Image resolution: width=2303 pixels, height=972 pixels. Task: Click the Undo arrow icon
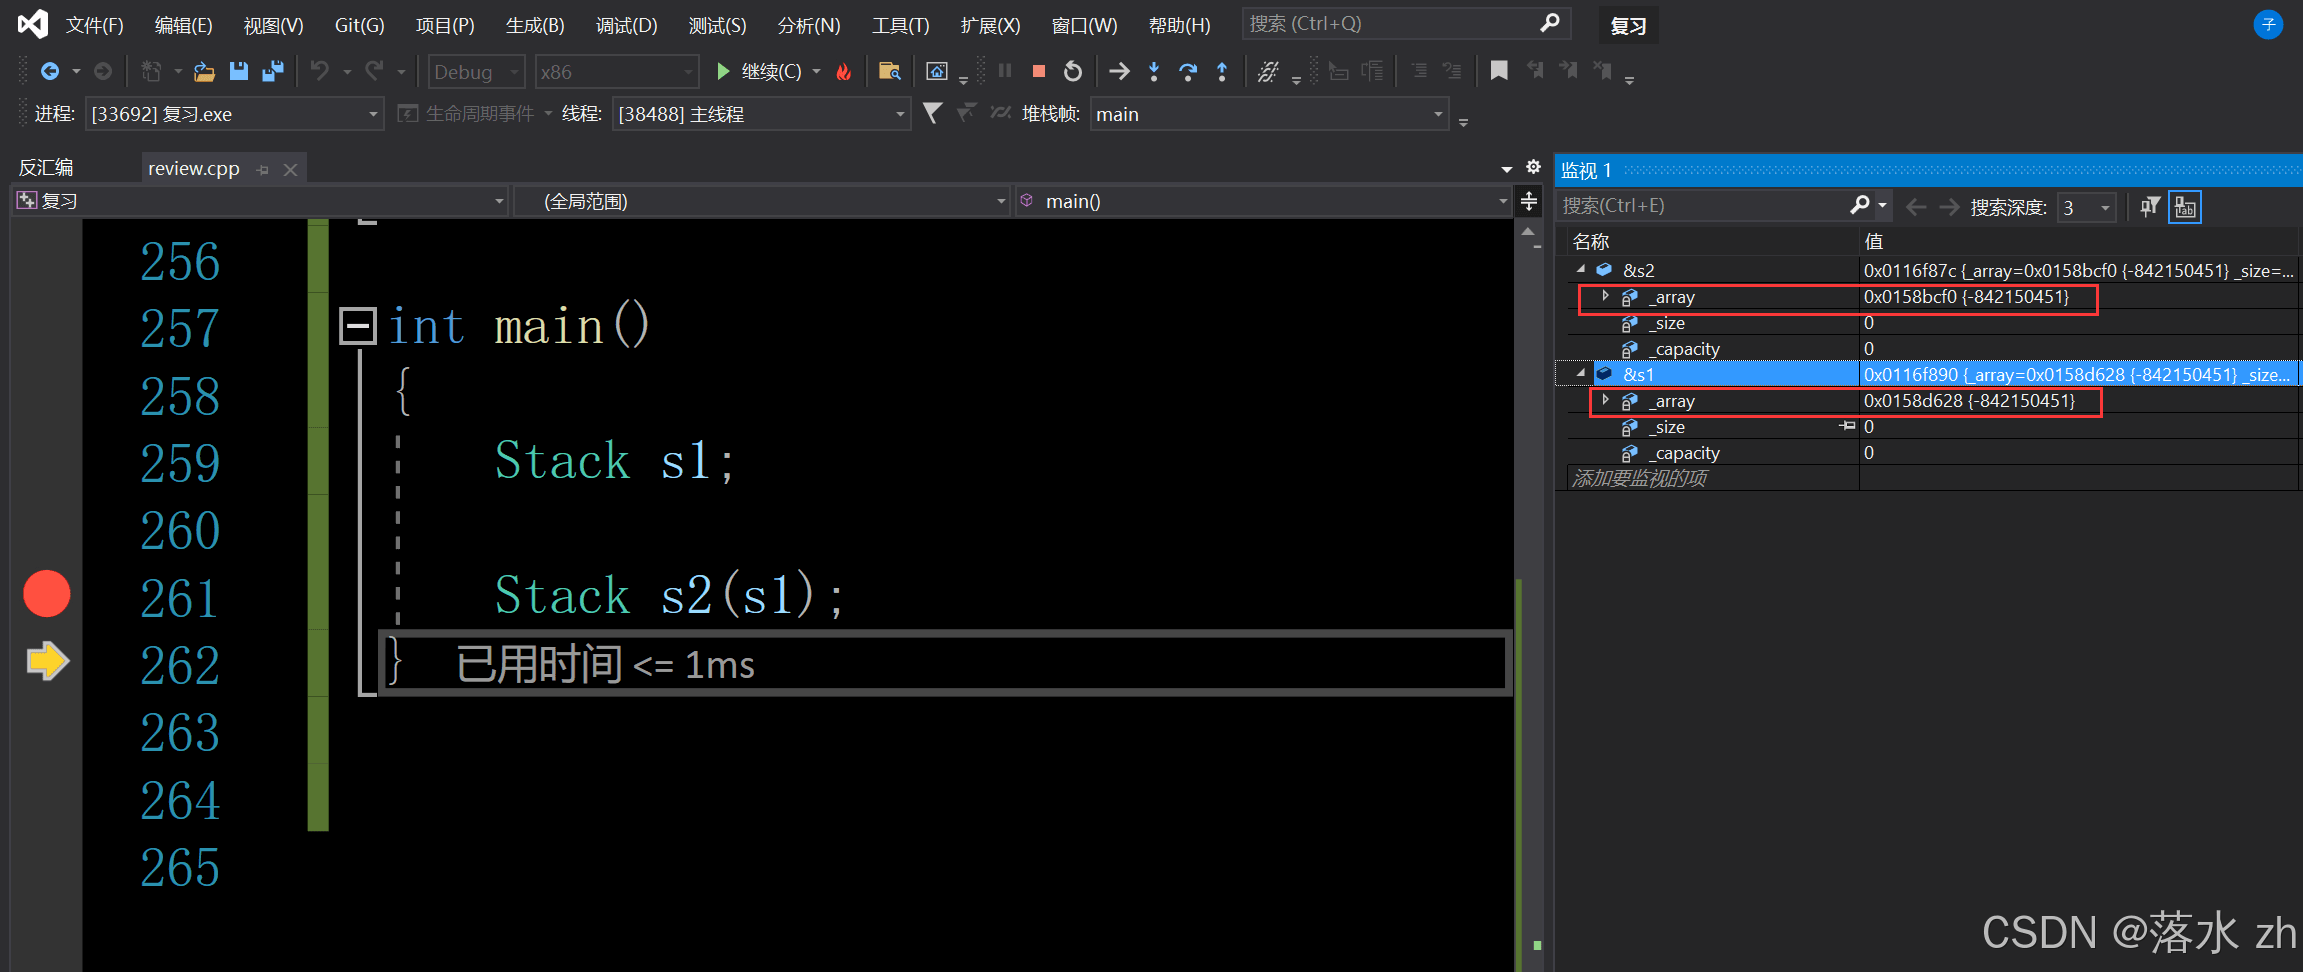pyautogui.click(x=320, y=71)
